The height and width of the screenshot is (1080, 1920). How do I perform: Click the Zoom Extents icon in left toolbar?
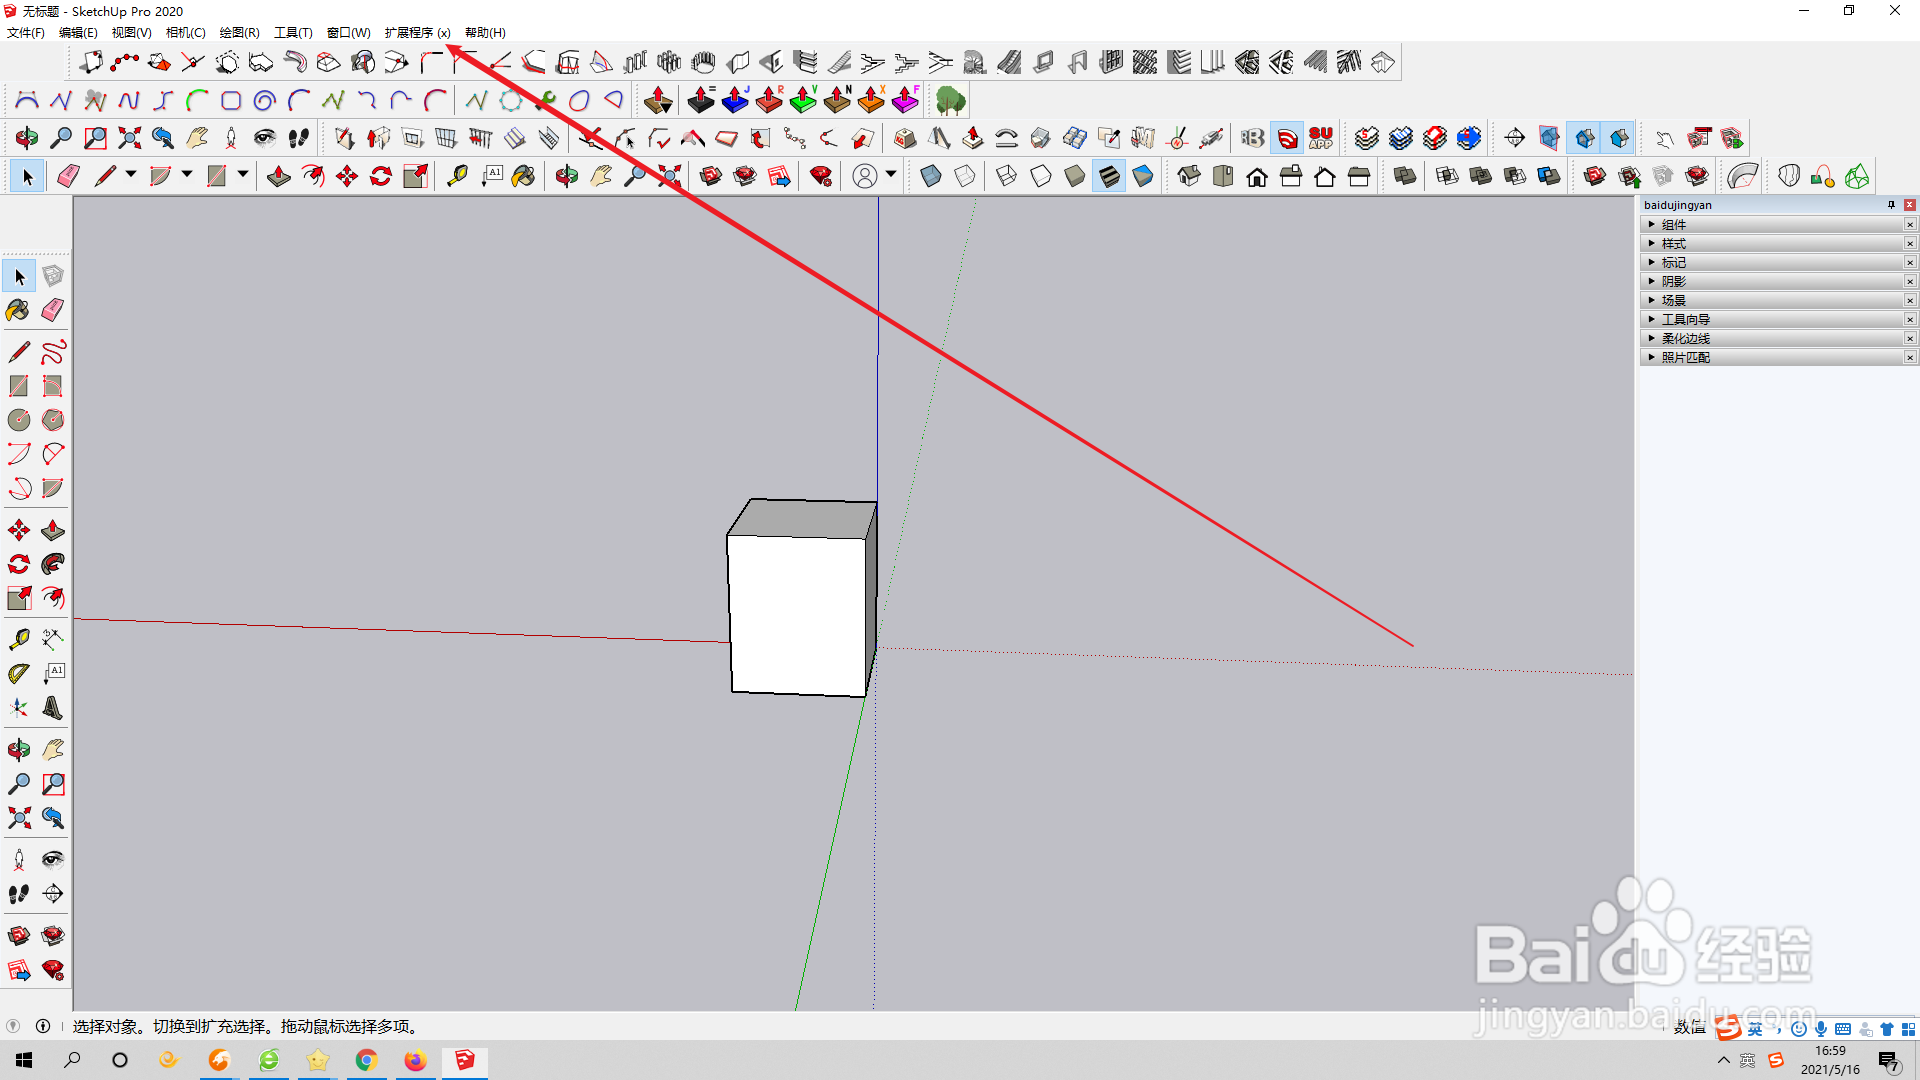pos(18,818)
